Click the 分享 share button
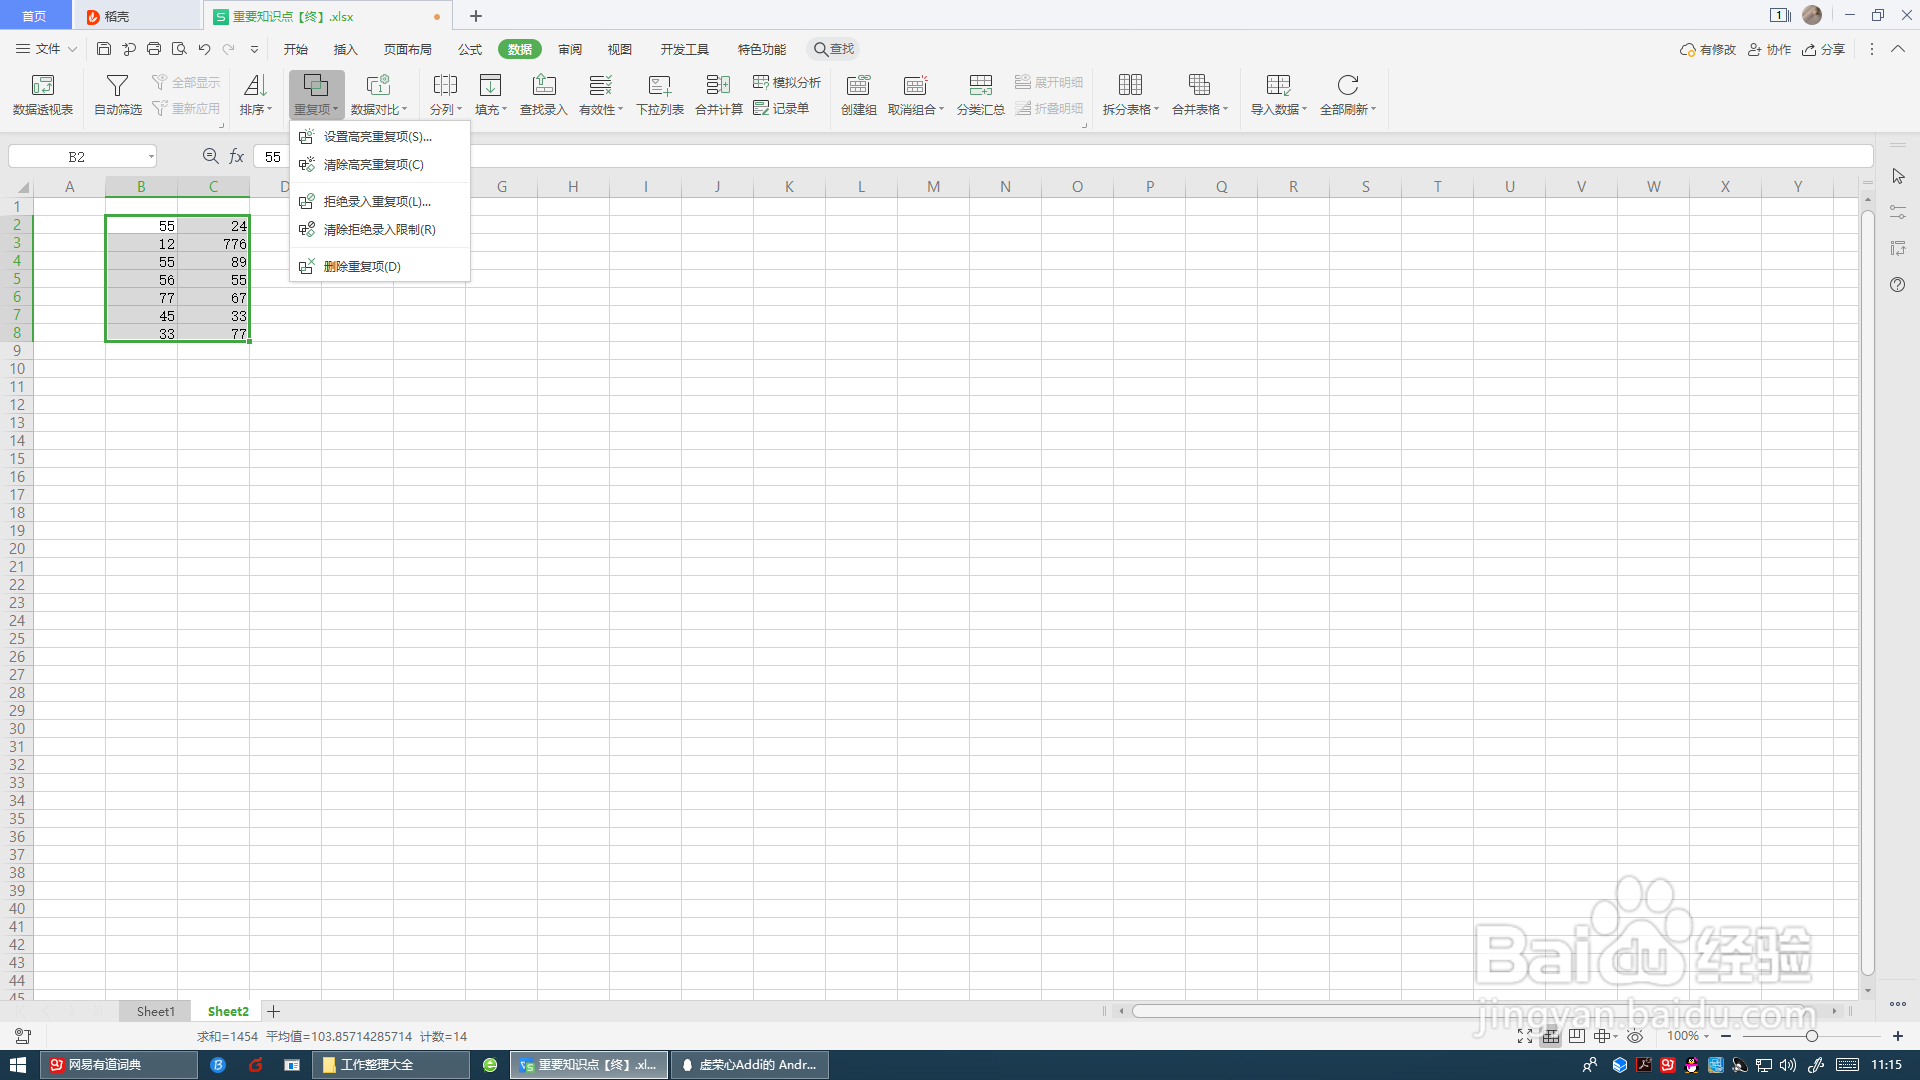This screenshot has width=1920, height=1080. 1823,49
